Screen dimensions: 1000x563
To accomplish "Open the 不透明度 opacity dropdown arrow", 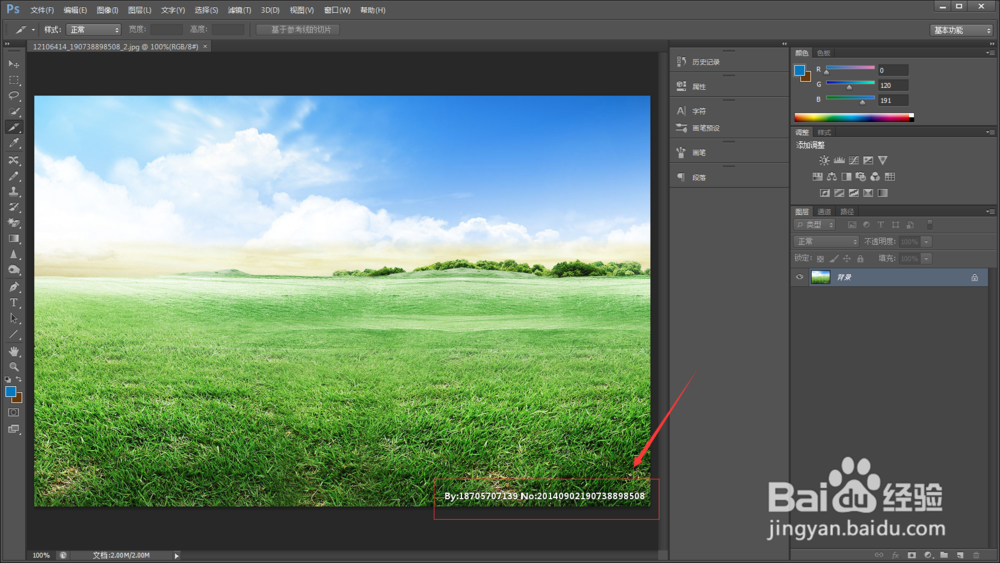I will [x=927, y=242].
